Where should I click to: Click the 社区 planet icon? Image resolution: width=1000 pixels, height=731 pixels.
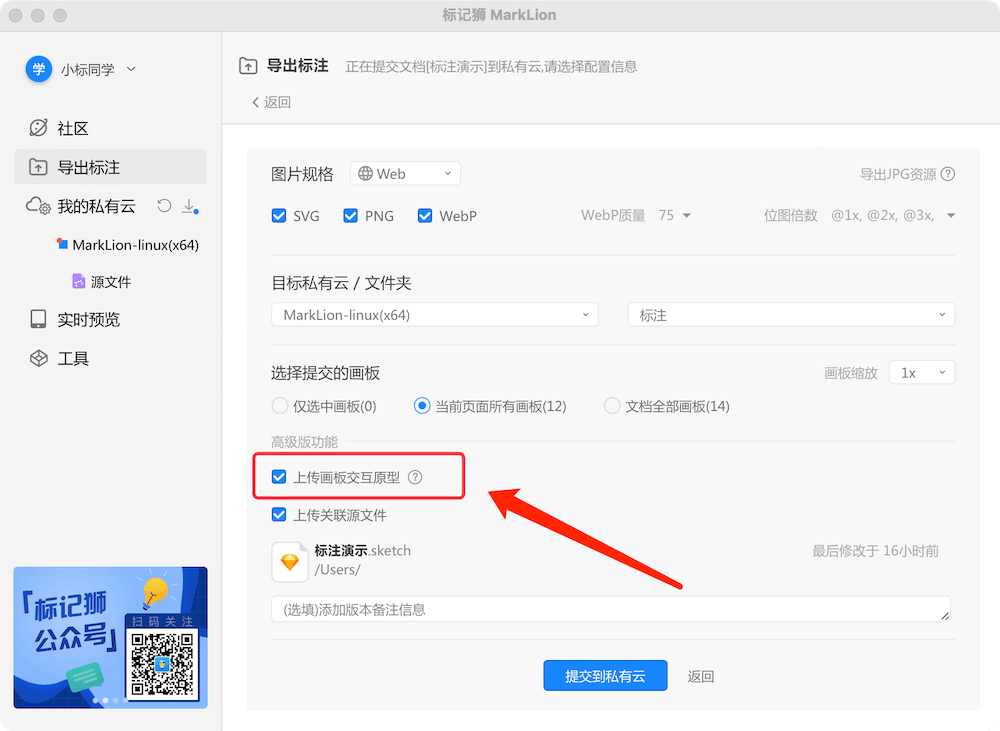[x=38, y=128]
